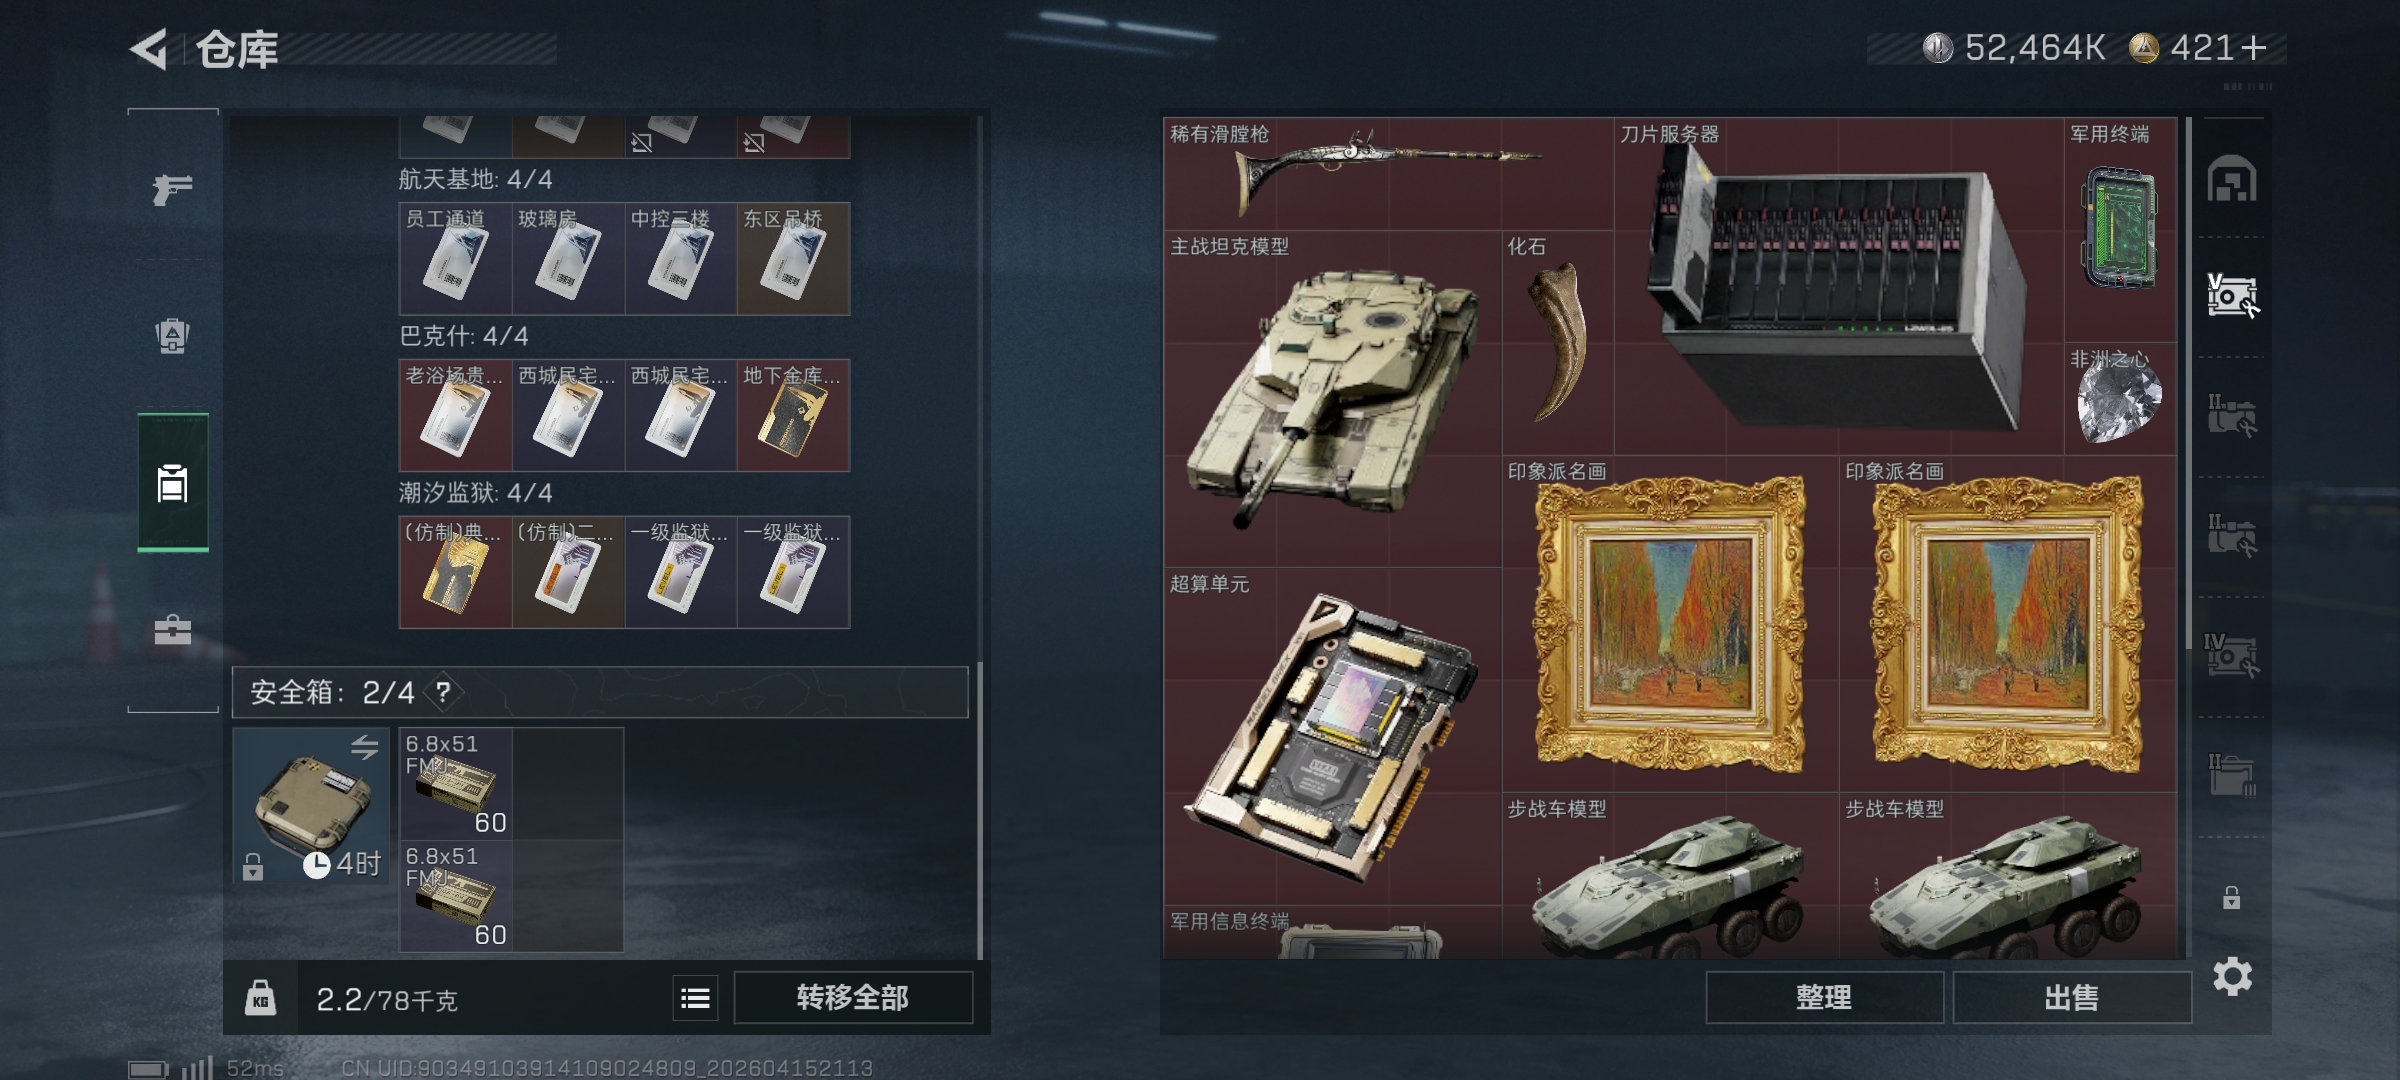Viewport: 2400px width, 1080px height.
Task: Click the warehouse grid scrollbar
Action: coord(2188,370)
